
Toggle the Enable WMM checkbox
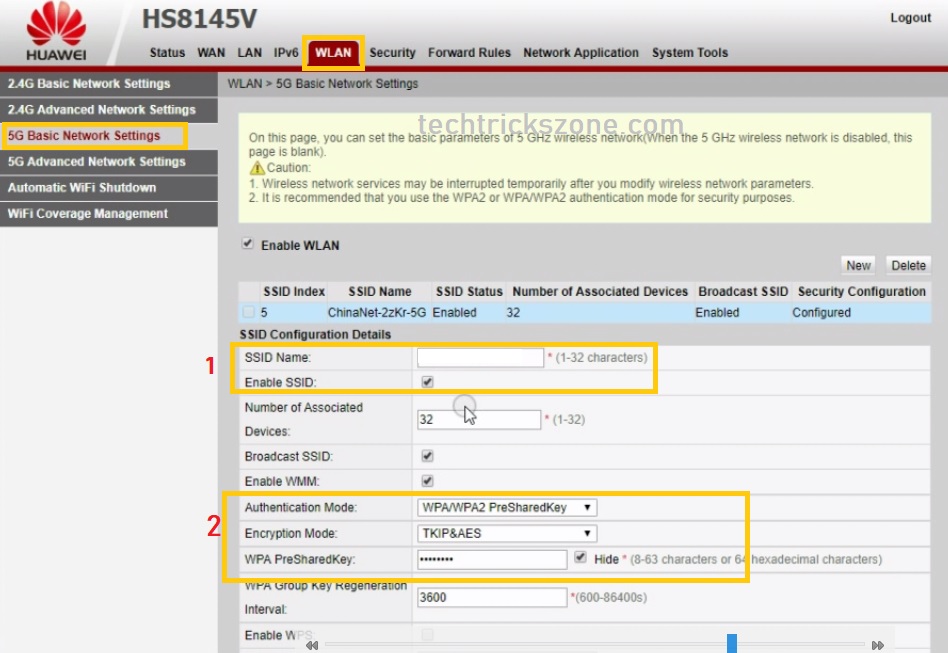point(427,481)
